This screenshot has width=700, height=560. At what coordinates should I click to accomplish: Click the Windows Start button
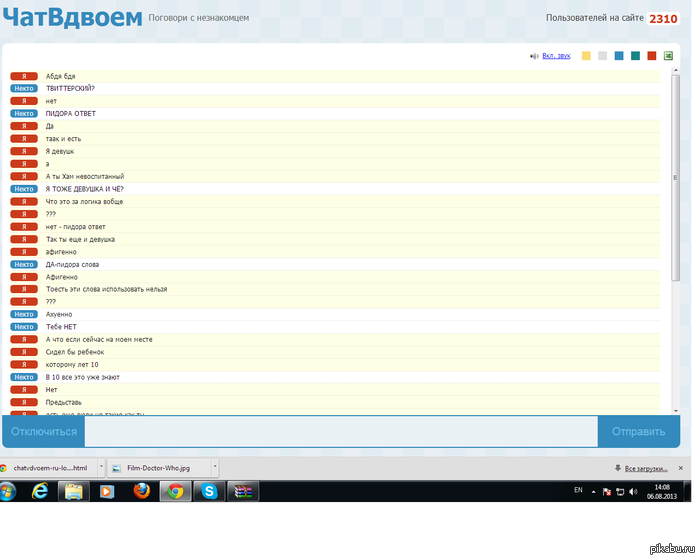9,491
